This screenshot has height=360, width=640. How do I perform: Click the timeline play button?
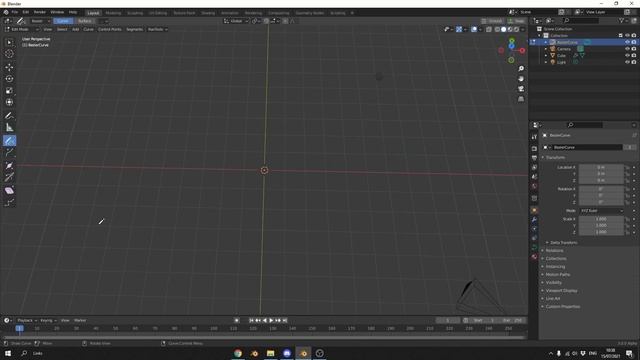(x=271, y=320)
